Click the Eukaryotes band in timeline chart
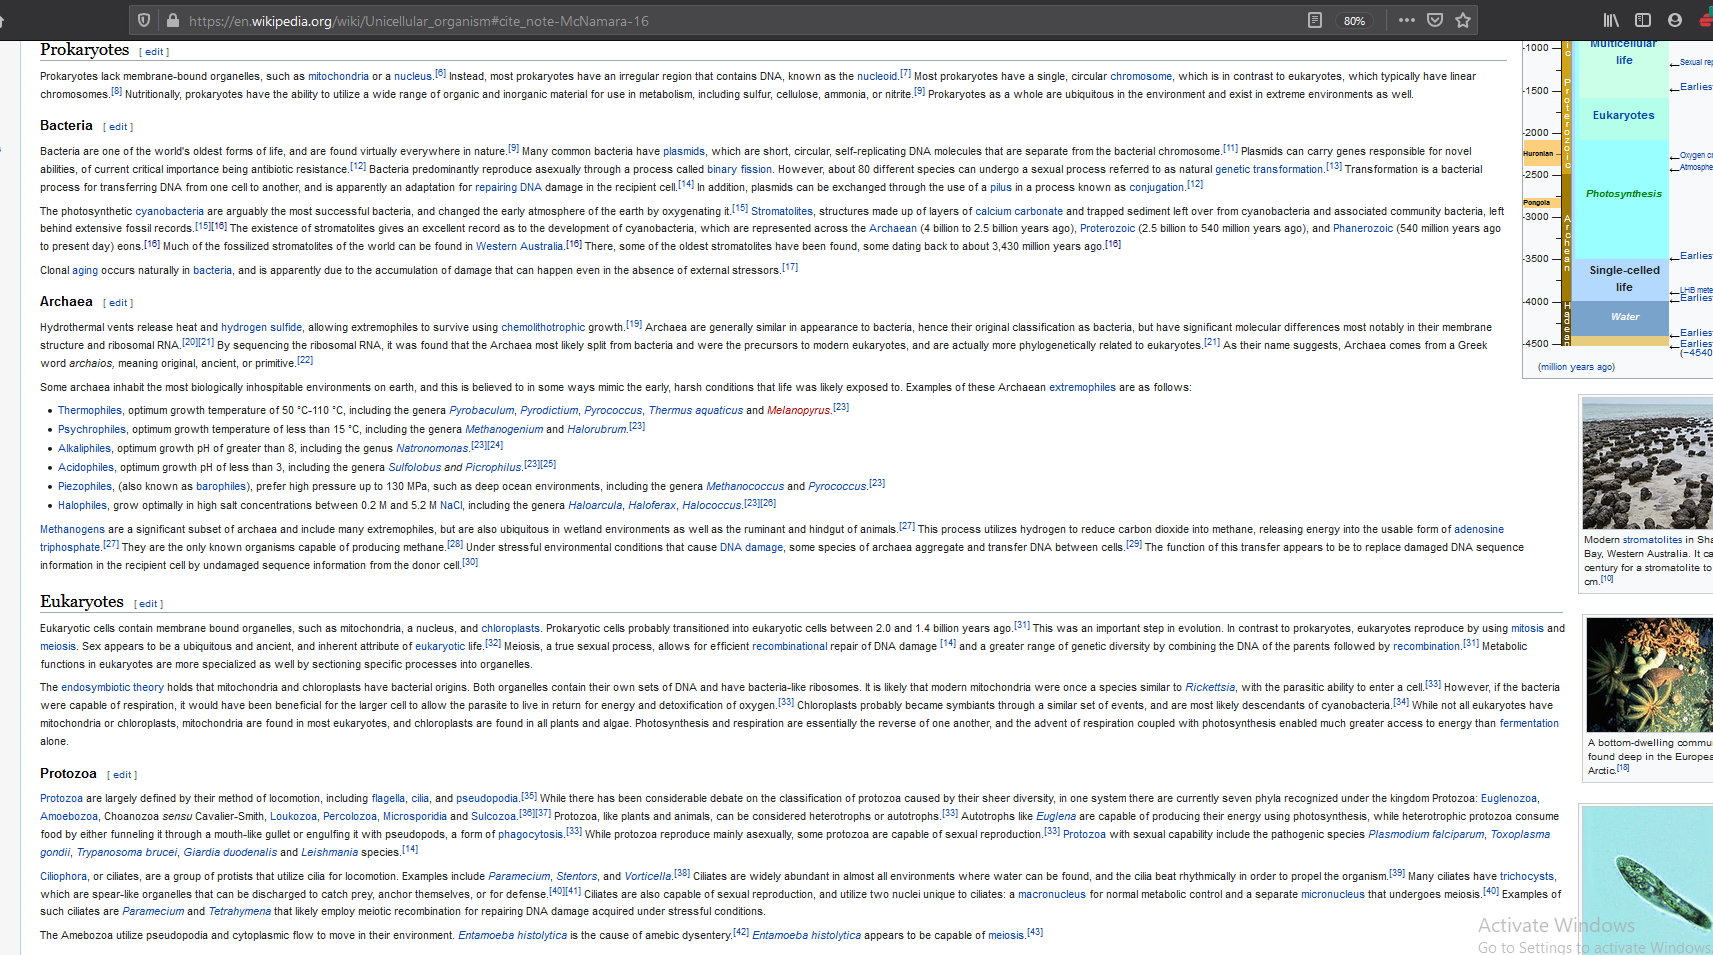The image size is (1713, 955). click(1623, 116)
